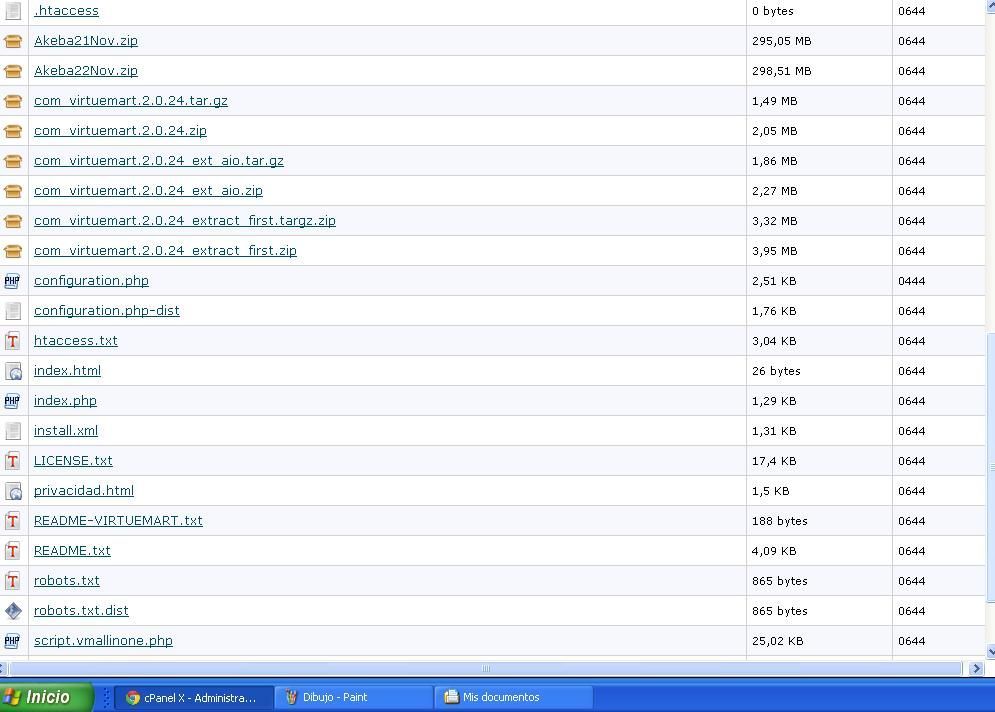
Task: Open the robots.txt link
Action: [67, 580]
